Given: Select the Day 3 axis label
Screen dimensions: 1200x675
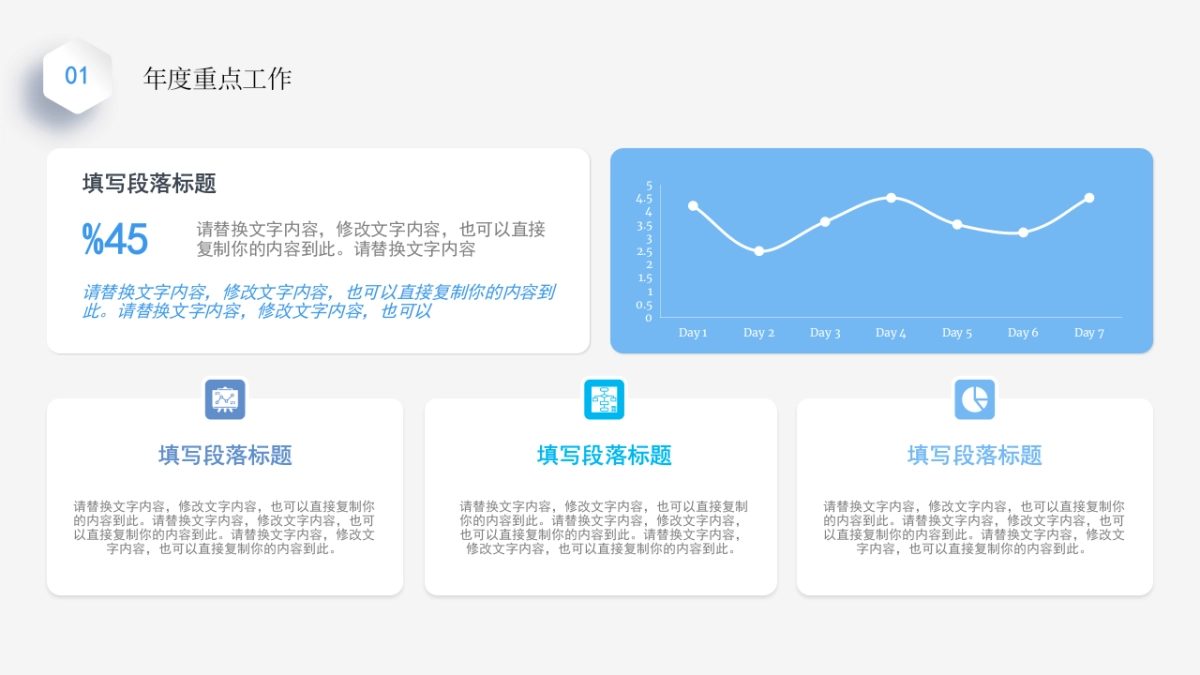Looking at the screenshot, I should [x=824, y=333].
